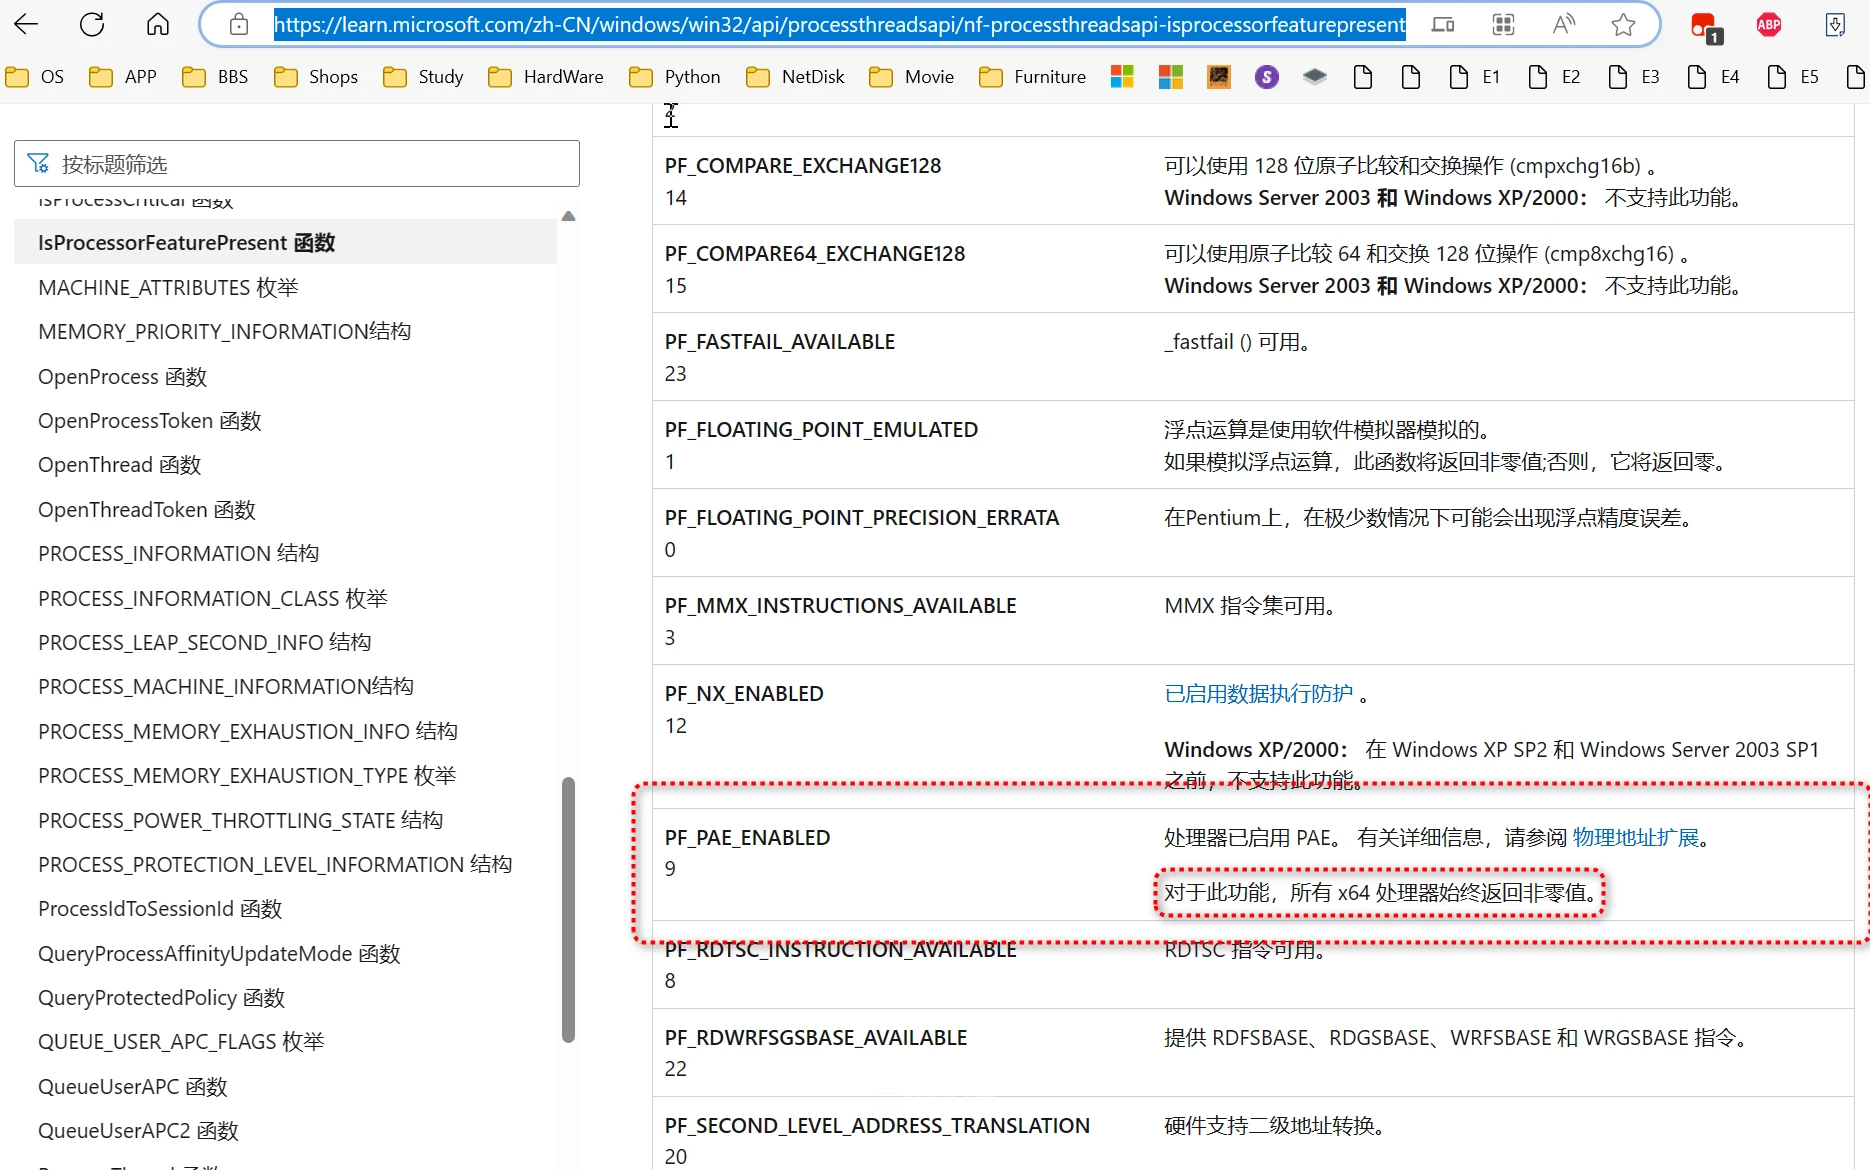Open the orange picture bookmark
Image resolution: width=1870 pixels, height=1170 pixels.
point(1219,77)
